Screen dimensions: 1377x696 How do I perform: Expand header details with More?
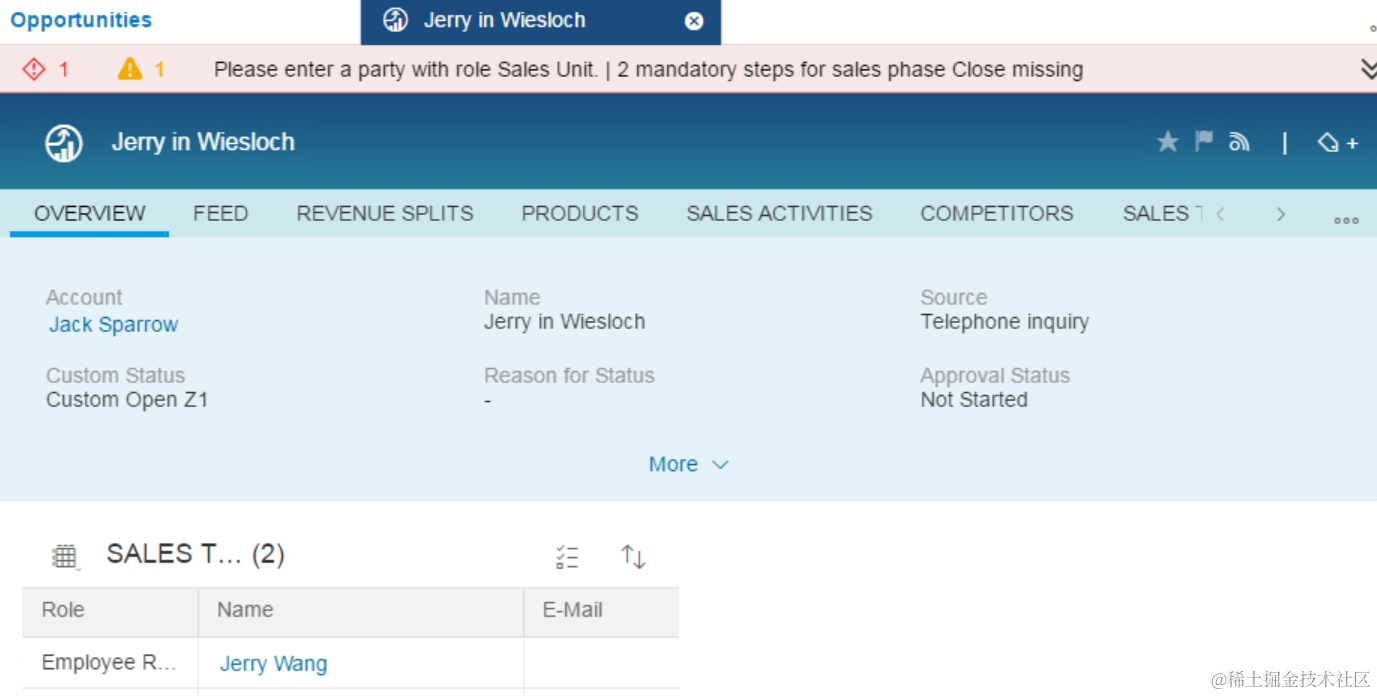pyautogui.click(x=688, y=464)
